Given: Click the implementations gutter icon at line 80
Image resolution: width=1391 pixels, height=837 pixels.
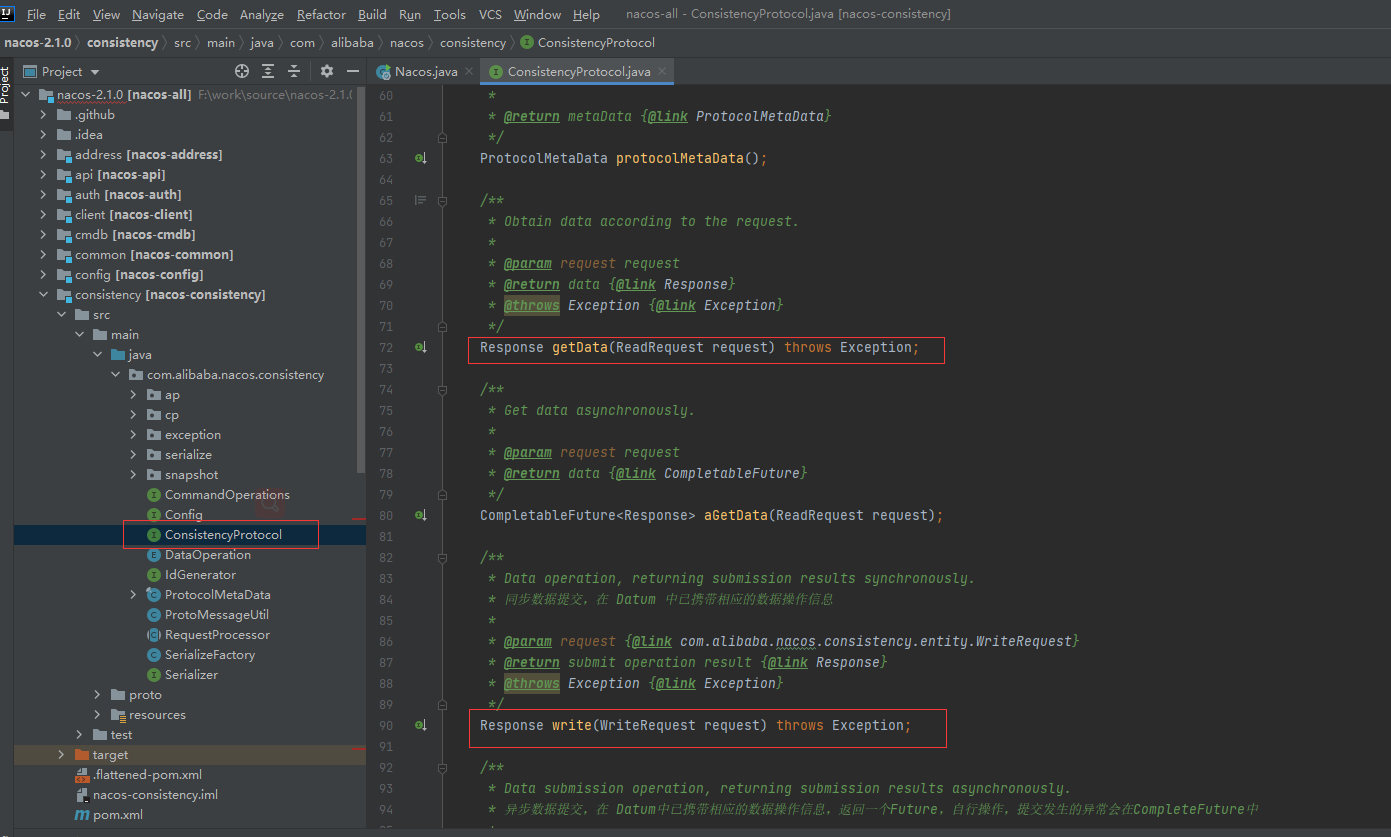Looking at the screenshot, I should [x=421, y=515].
